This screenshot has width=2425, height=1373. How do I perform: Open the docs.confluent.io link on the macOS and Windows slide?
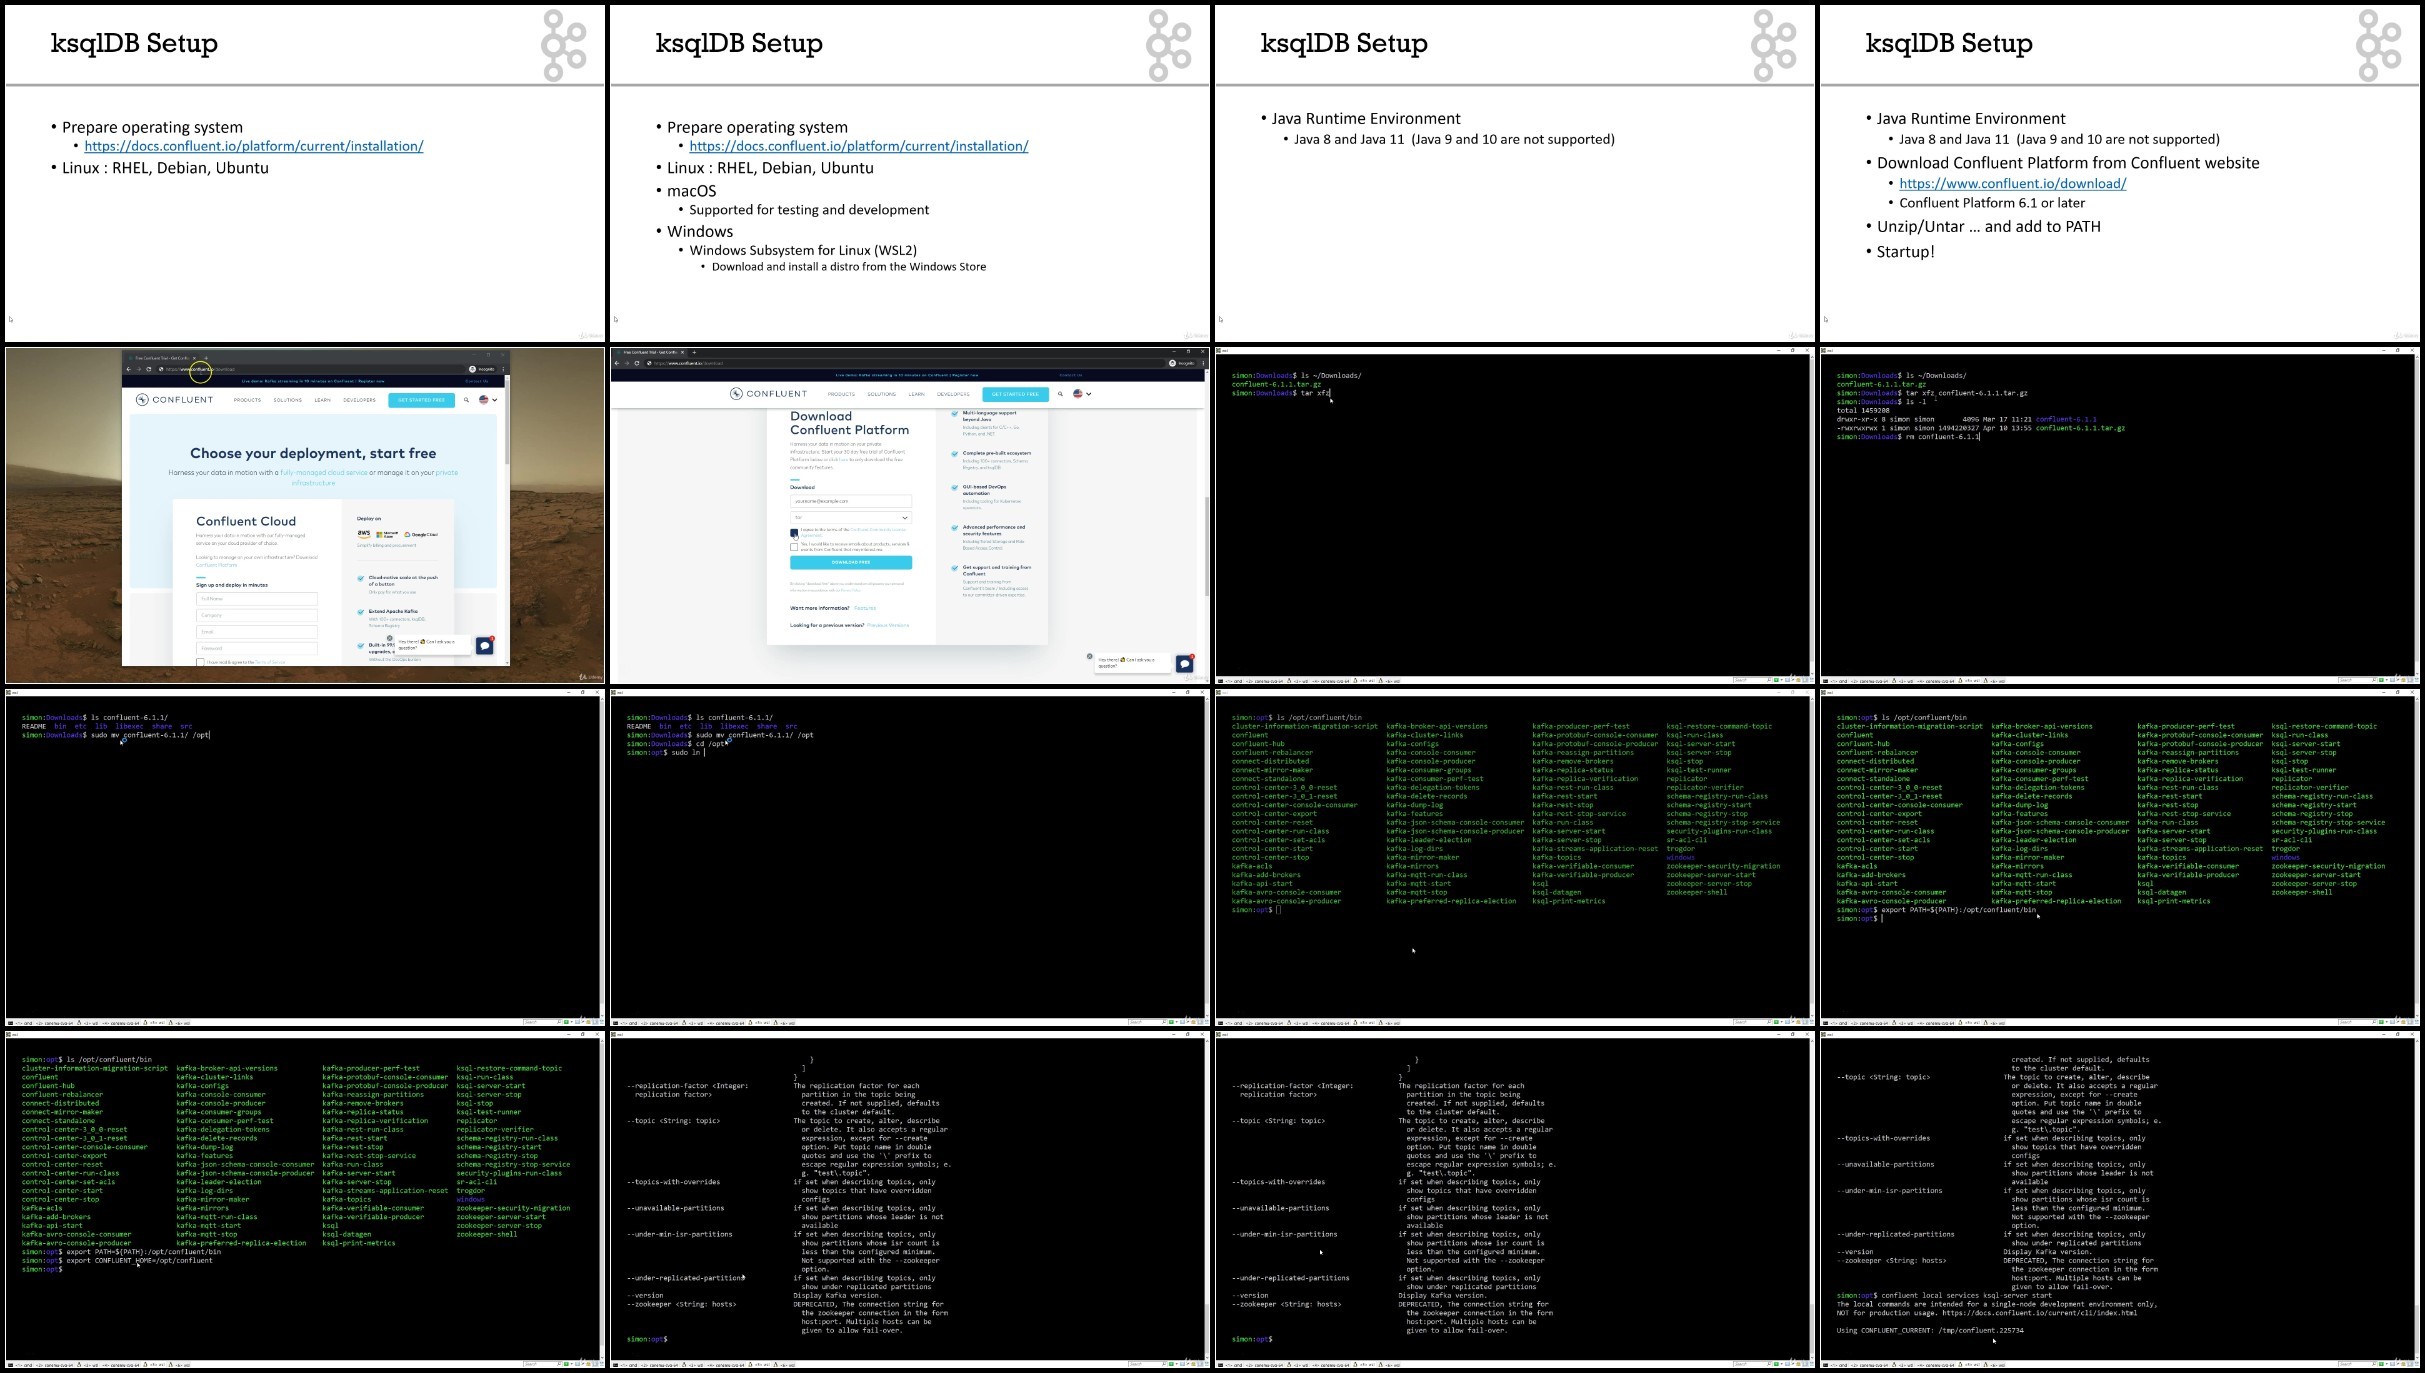coord(859,146)
